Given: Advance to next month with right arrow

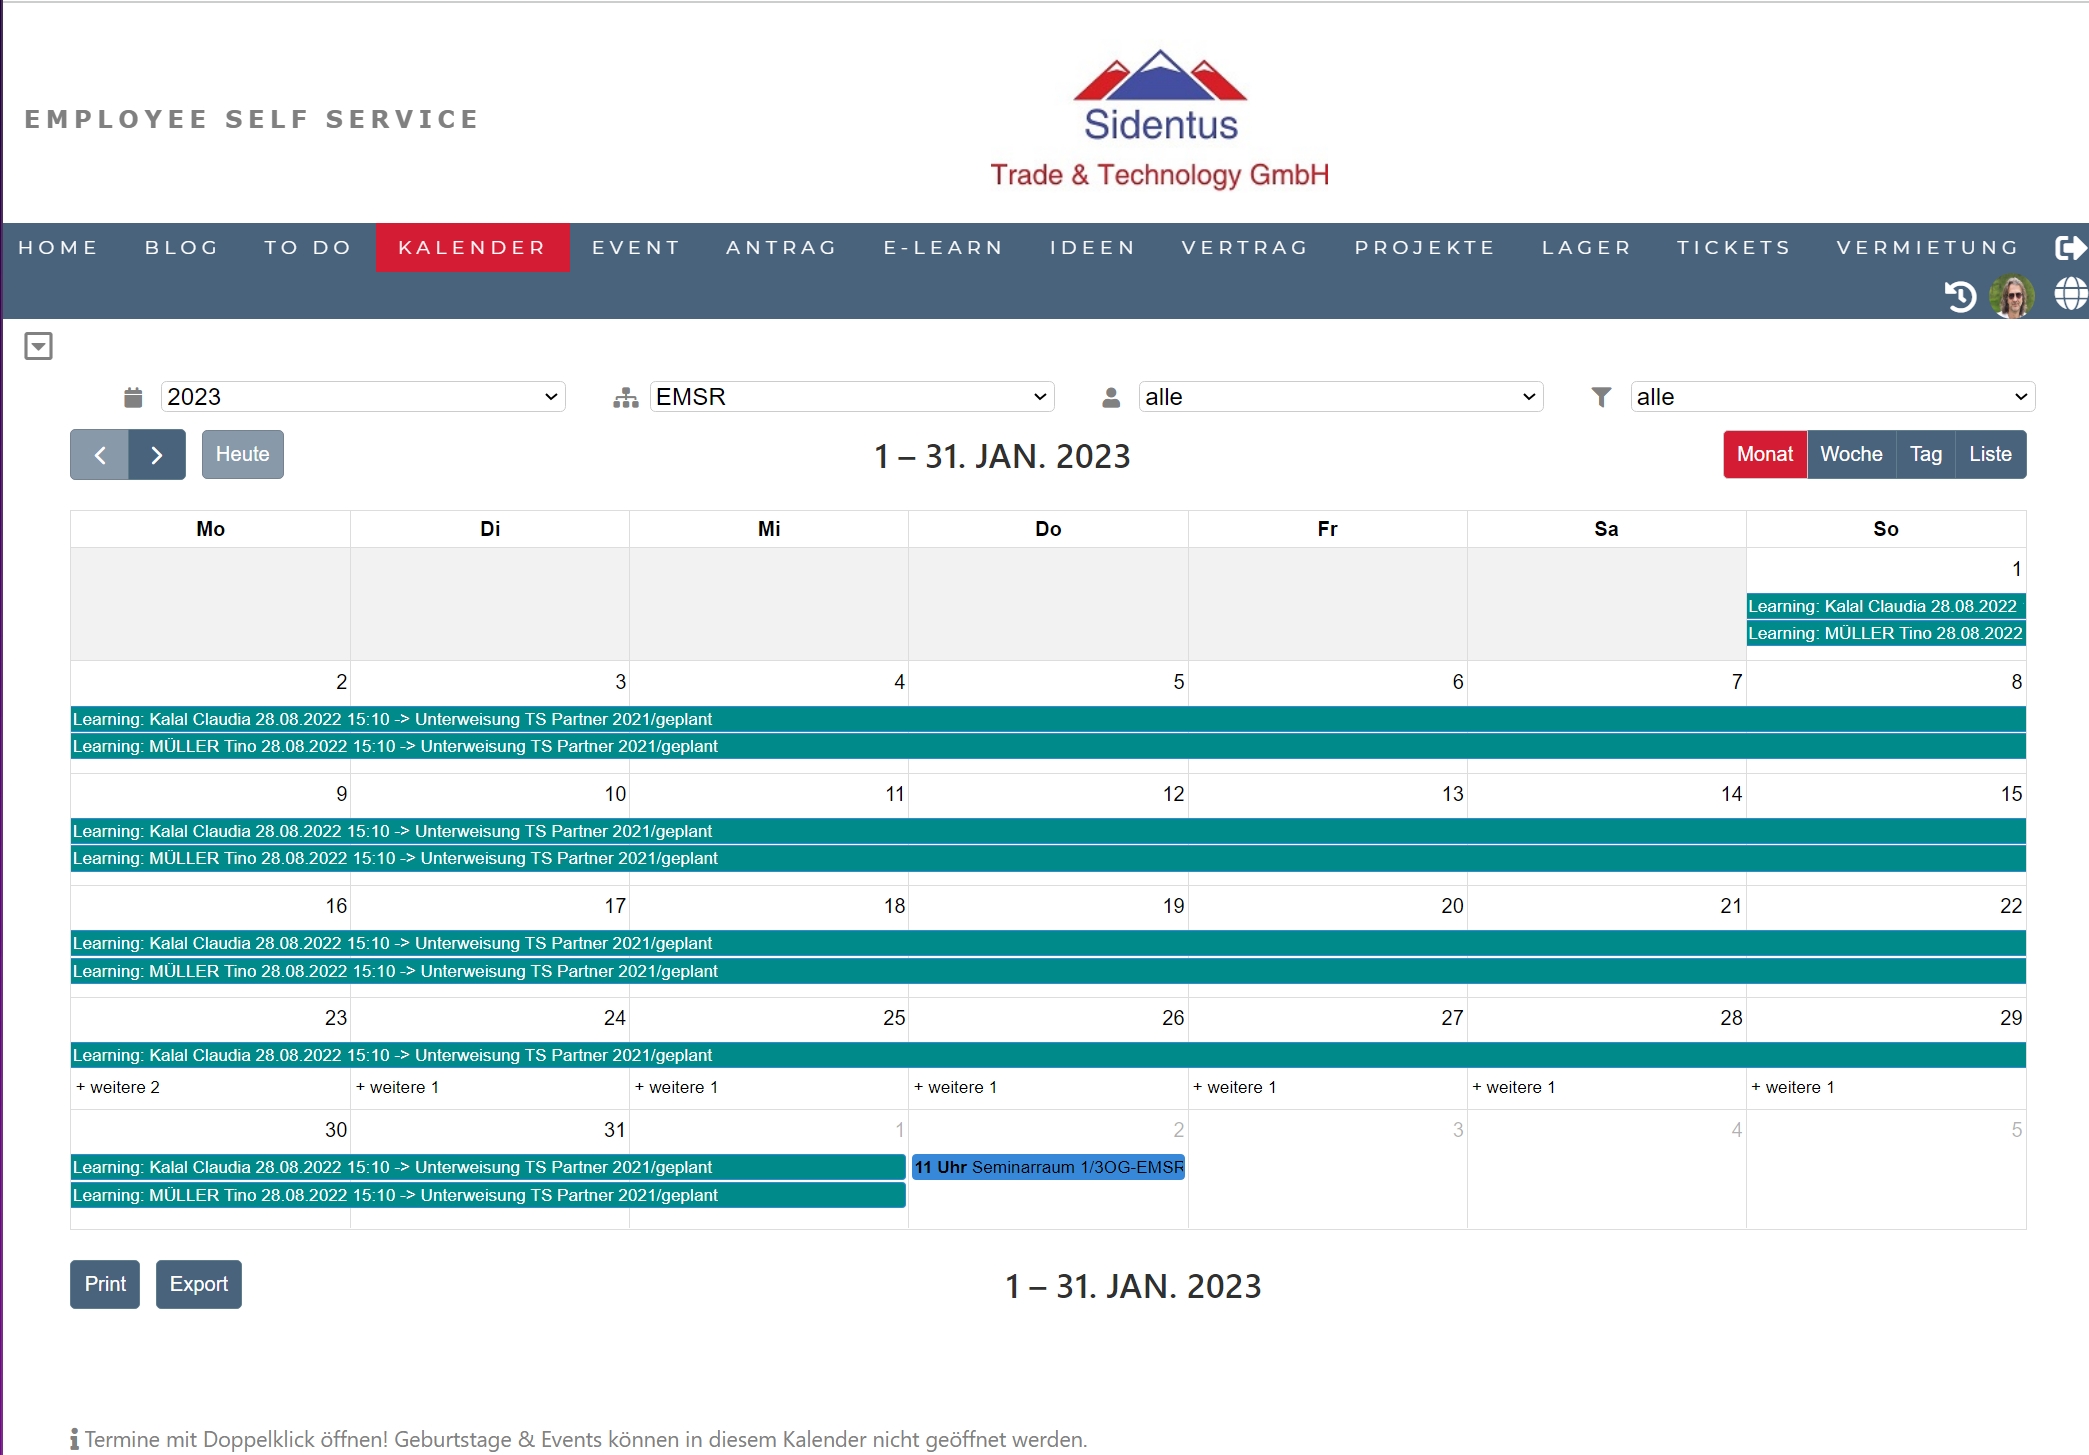Looking at the screenshot, I should [x=157, y=455].
